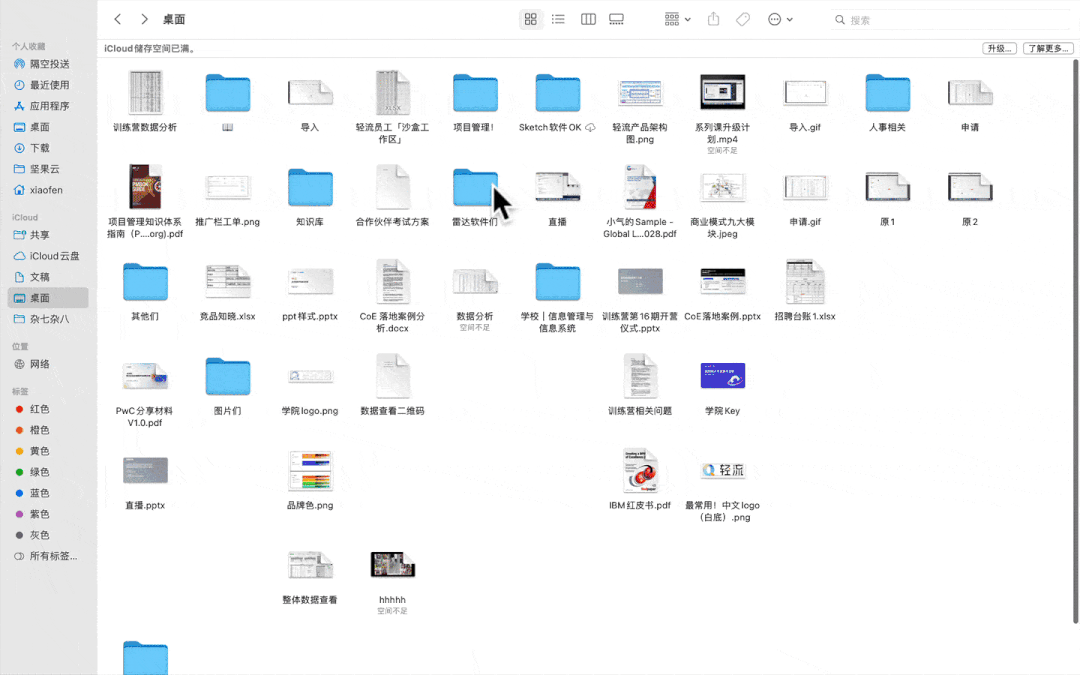Screen dimensions: 1080x675
Task: Go back with the left chevron
Action: [118, 19]
